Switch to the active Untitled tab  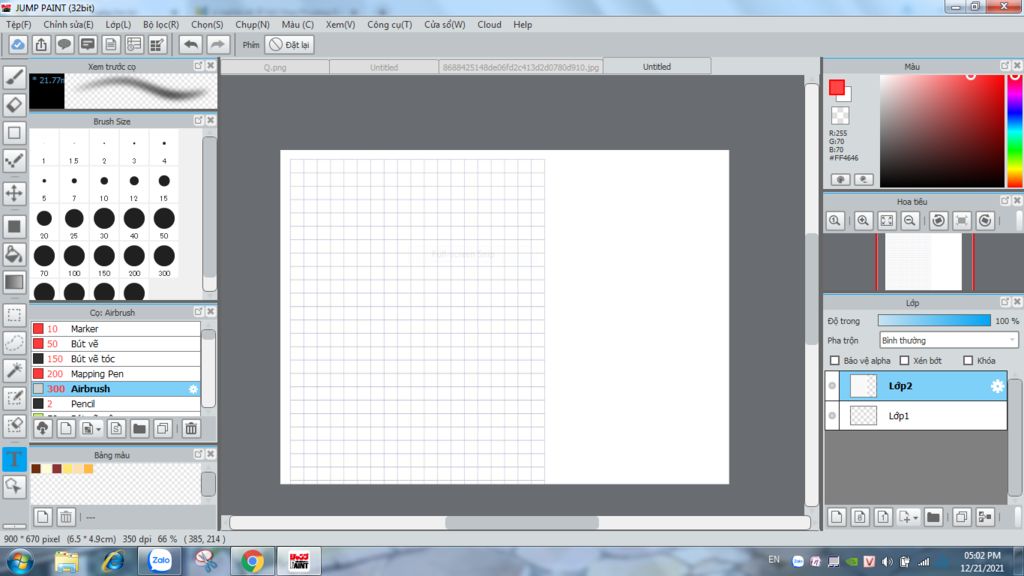pos(656,67)
